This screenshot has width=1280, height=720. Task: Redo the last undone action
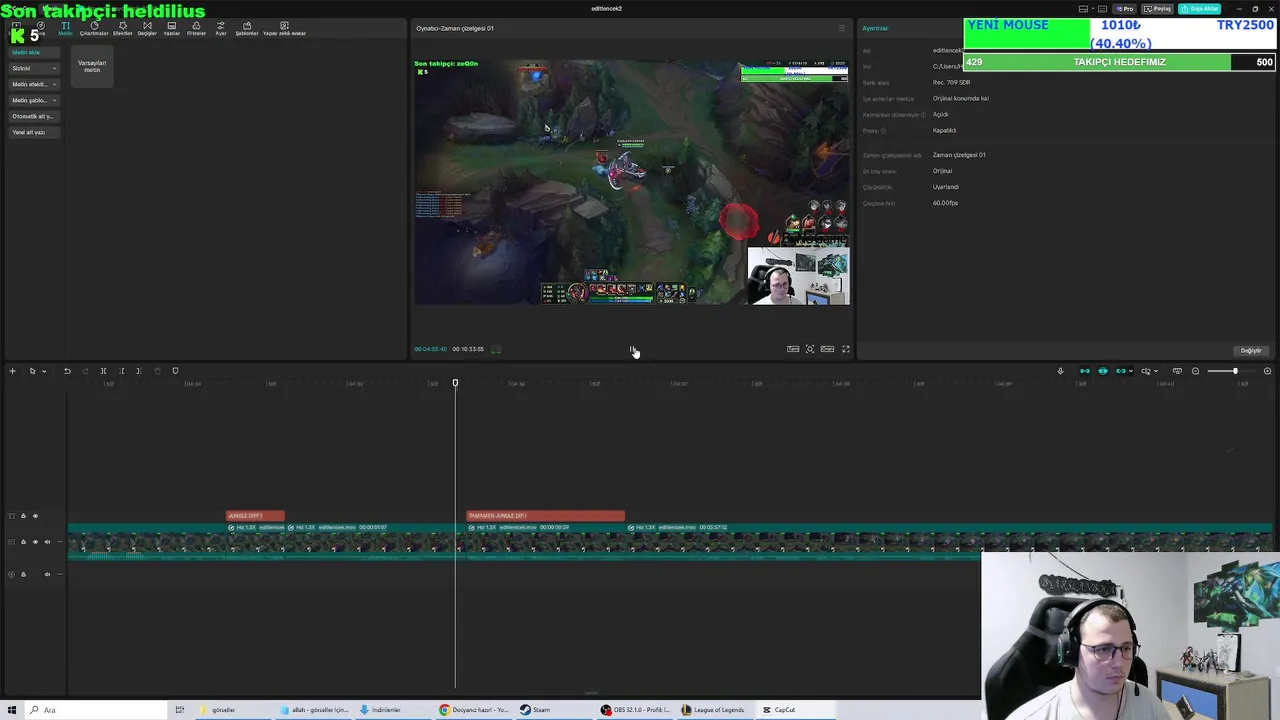tap(85, 371)
